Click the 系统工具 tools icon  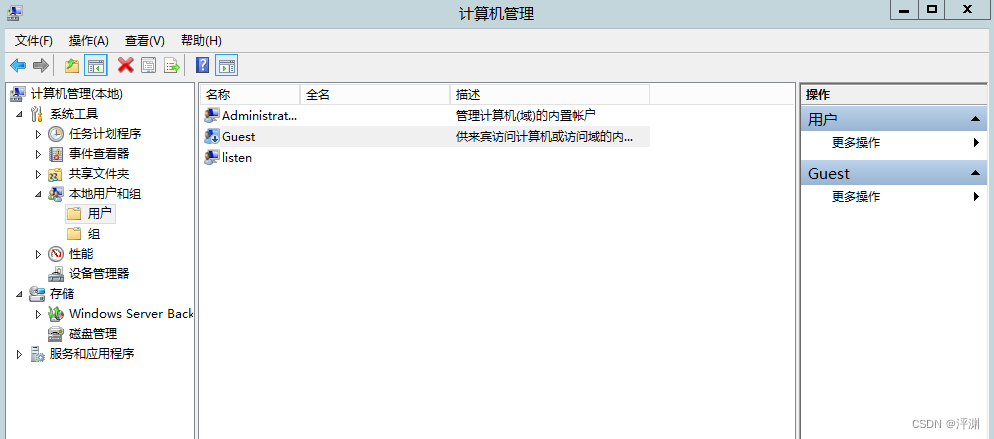tap(37, 114)
